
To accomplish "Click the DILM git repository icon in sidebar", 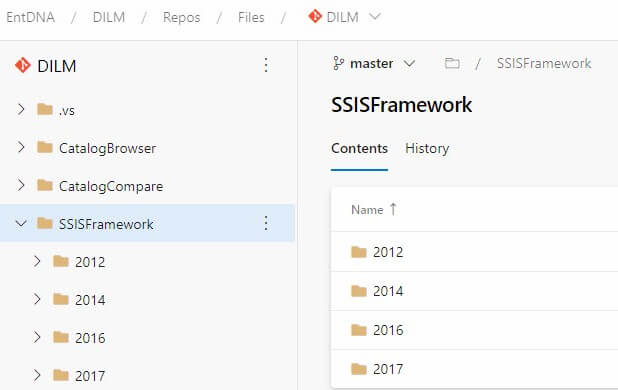I will click(x=22, y=65).
